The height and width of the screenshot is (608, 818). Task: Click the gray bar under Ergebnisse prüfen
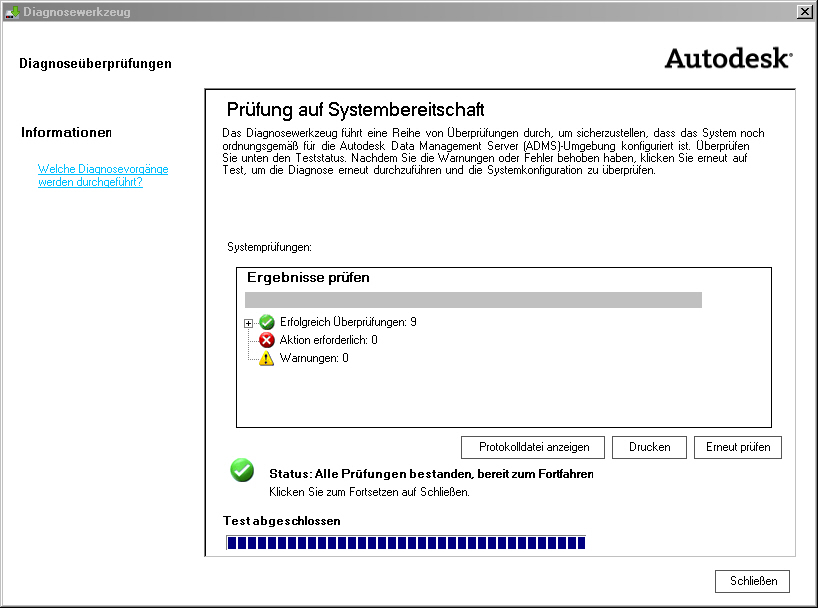coord(473,300)
